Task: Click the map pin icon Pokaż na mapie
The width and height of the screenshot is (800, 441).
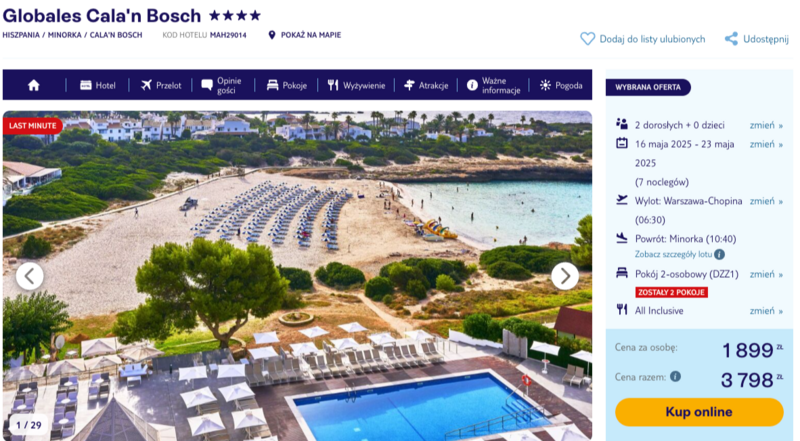Action: tap(272, 35)
